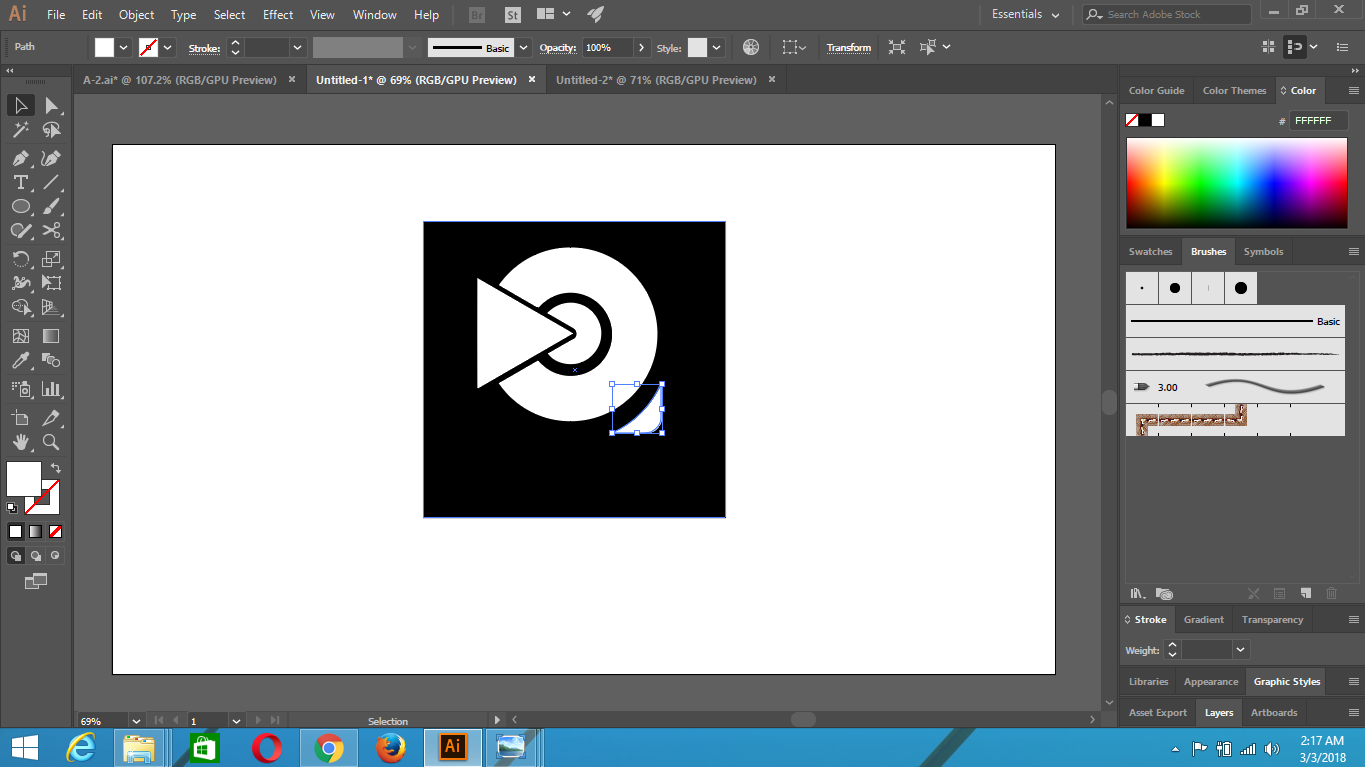The height and width of the screenshot is (767, 1365).
Task: Select the Rotate tool
Action: point(20,258)
